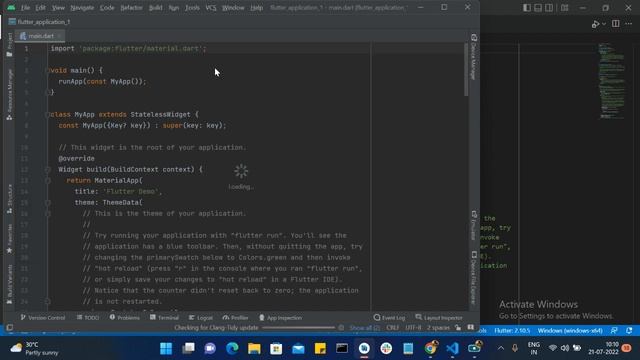Open the Navigate menu
The image size is (640, 360).
coord(82,8)
